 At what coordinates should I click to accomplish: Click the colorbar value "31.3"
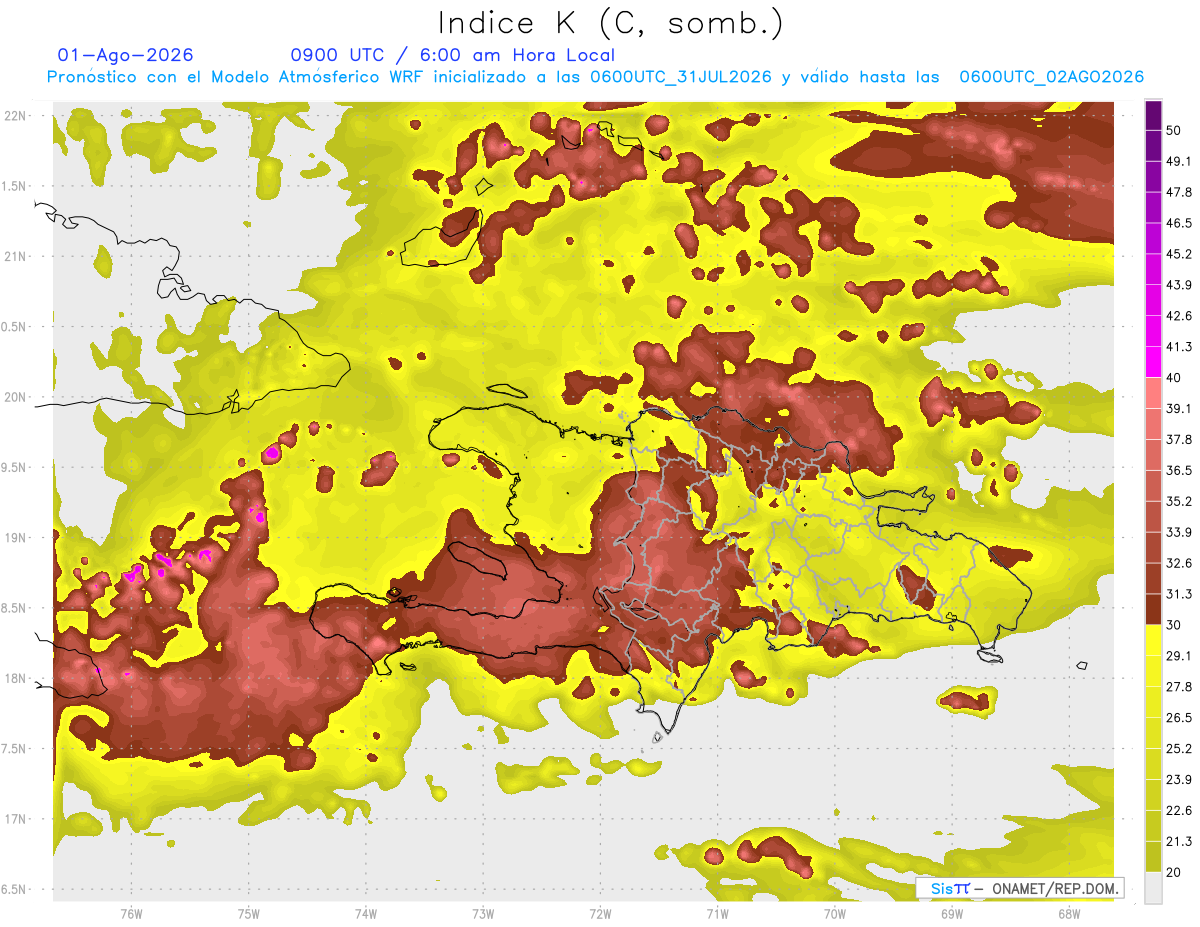click(1179, 594)
